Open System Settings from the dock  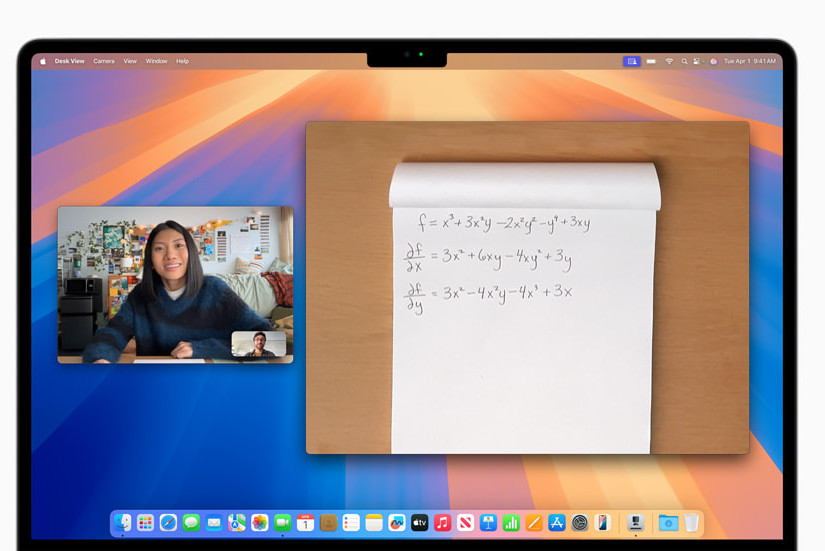pyautogui.click(x=580, y=523)
